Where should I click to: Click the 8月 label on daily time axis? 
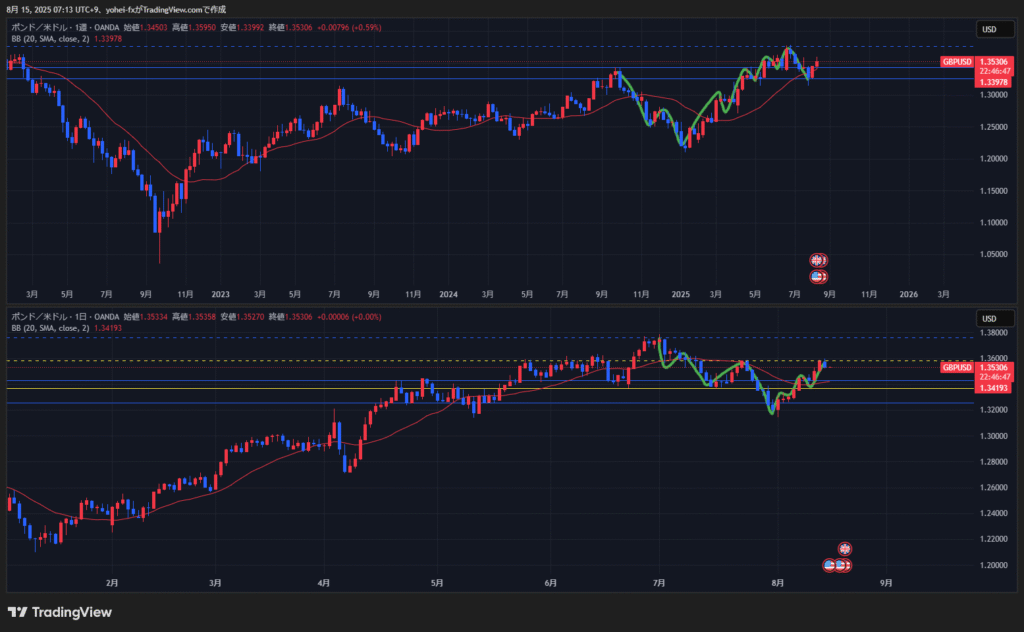[778, 581]
